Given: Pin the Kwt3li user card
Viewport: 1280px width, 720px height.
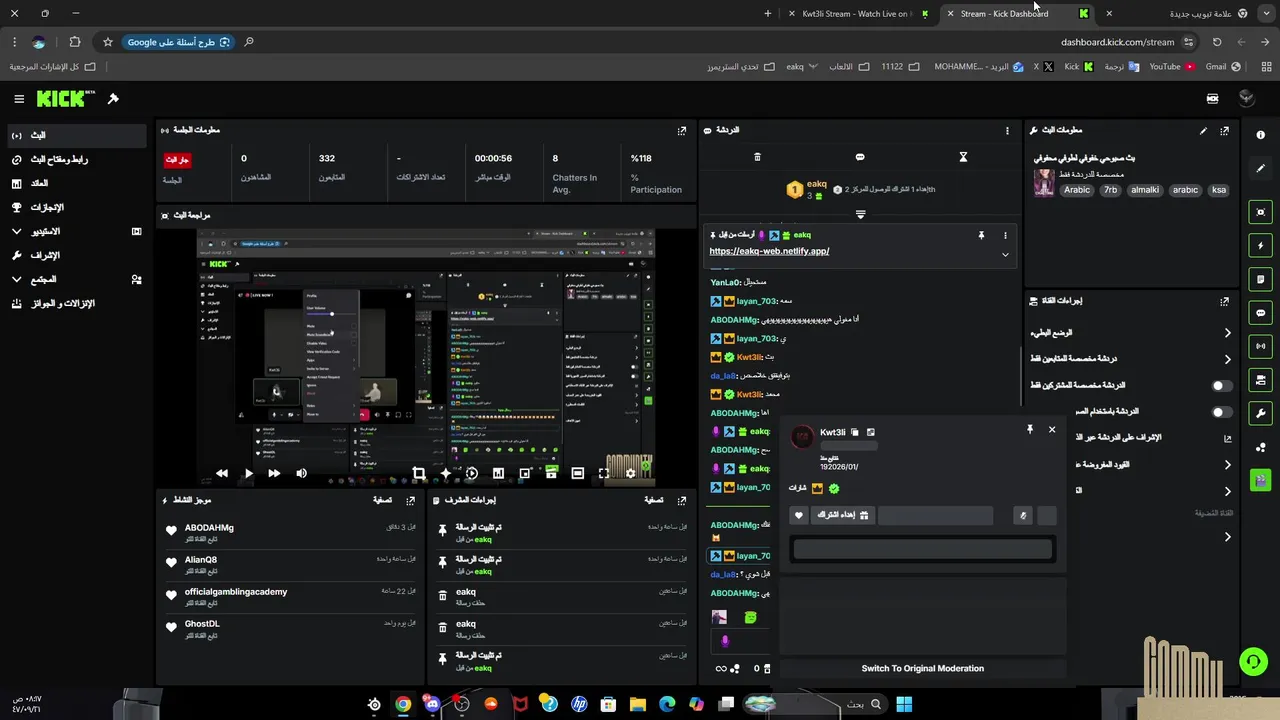Looking at the screenshot, I should coord(1029,429).
